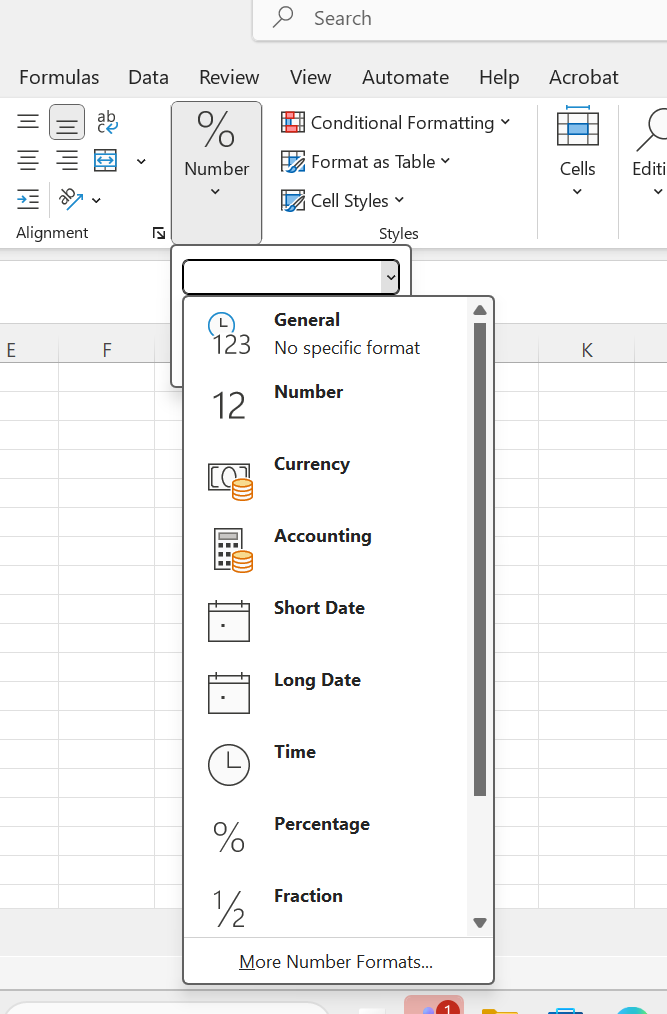The width and height of the screenshot is (667, 1014).
Task: Open the View tab
Action: (311, 77)
